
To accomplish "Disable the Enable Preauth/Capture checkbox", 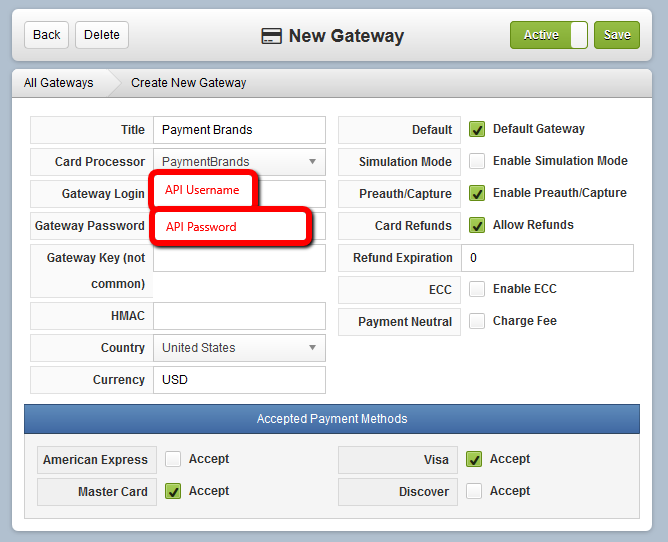I will [477, 193].
